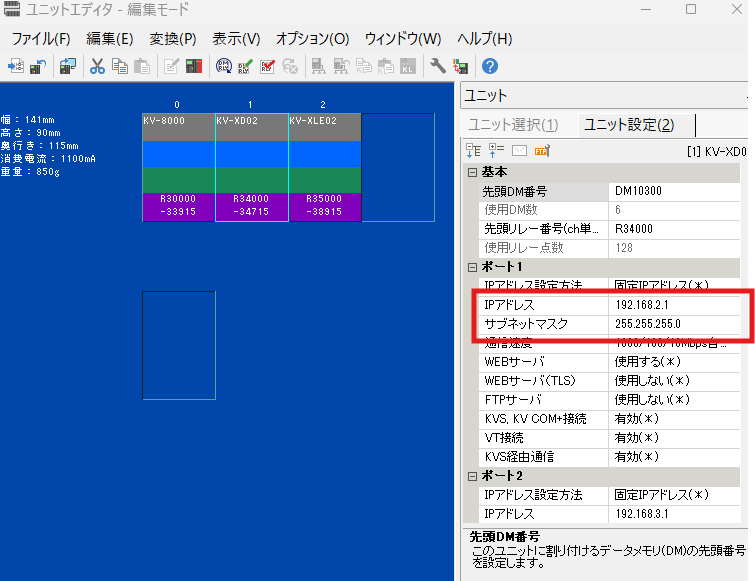This screenshot has width=755, height=581.
Task: Open オプション(O) menu
Action: pos(312,39)
